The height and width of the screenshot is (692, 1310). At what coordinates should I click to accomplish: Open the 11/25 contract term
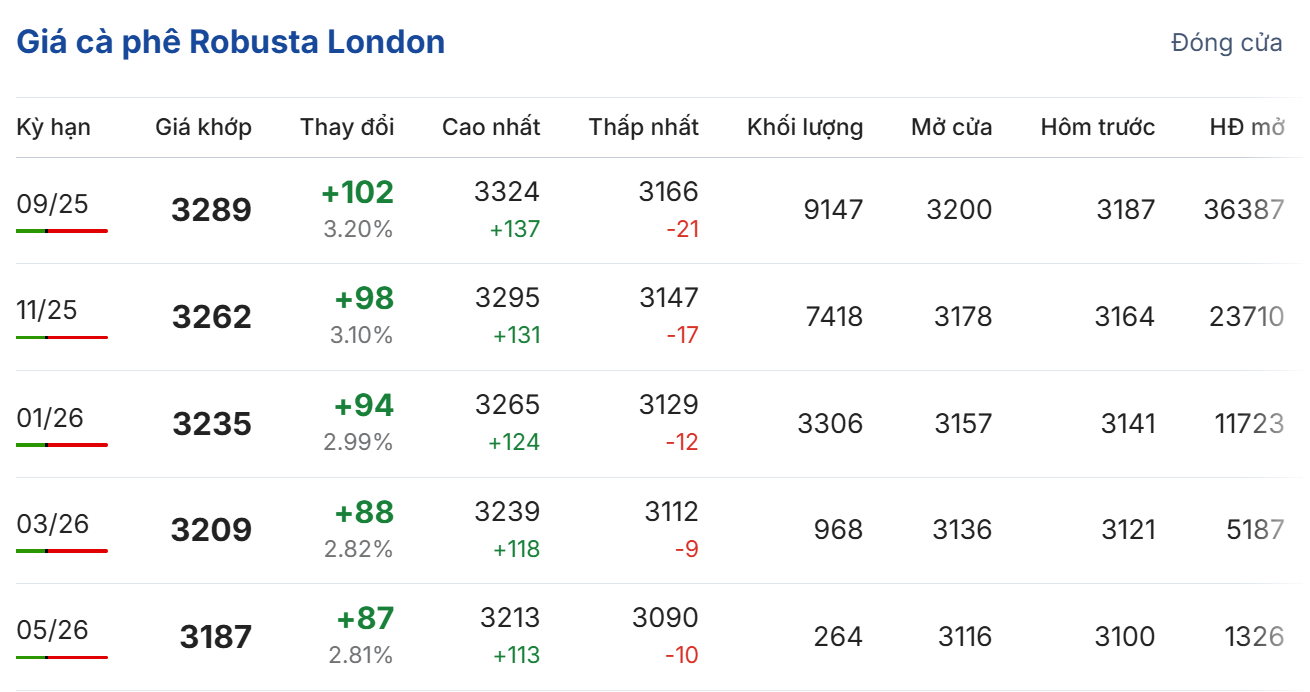[47, 310]
